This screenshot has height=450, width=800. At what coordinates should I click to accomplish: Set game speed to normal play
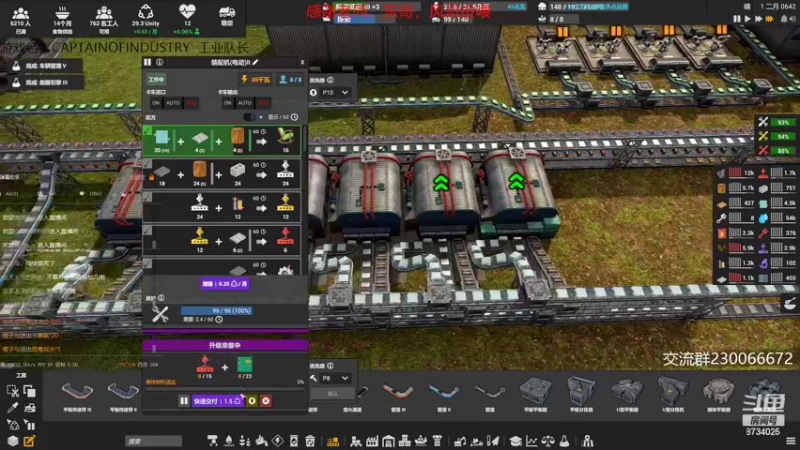[x=747, y=19]
